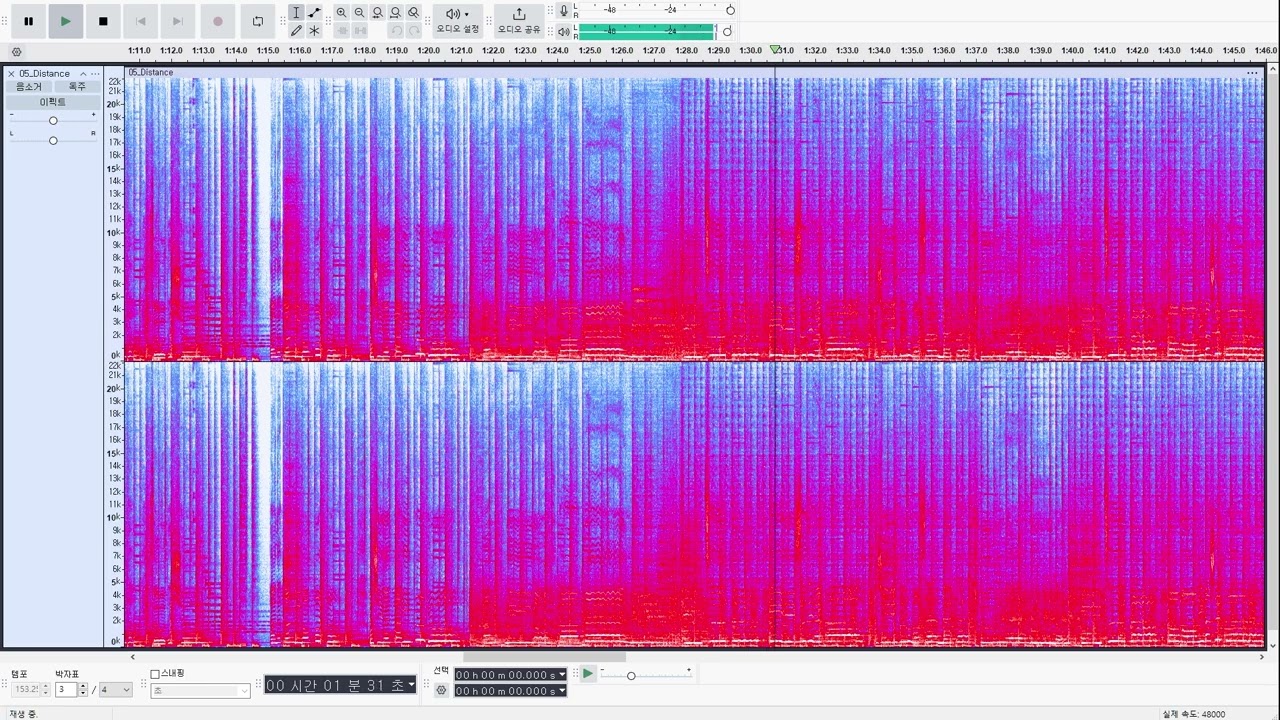The image size is (1280, 720).
Task: Select the Draw pencil tool
Action: coord(296,31)
